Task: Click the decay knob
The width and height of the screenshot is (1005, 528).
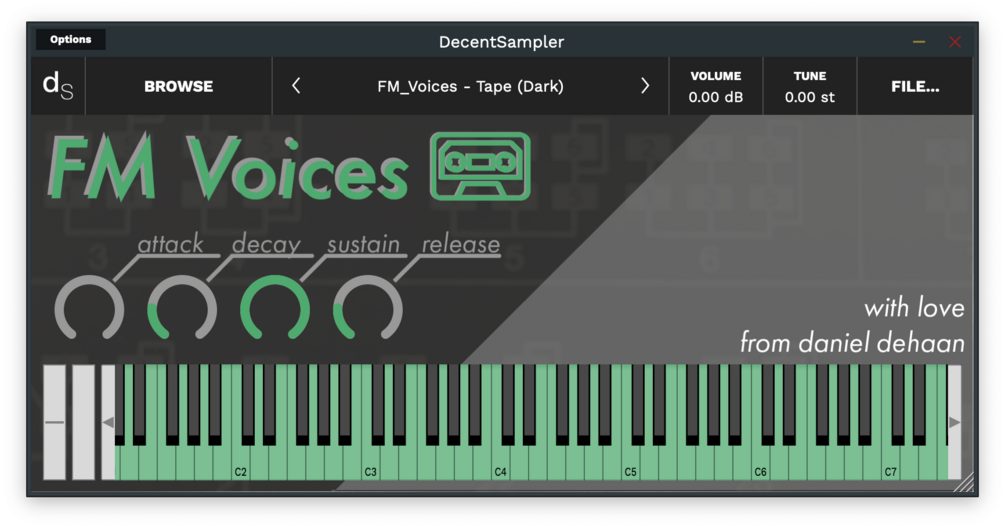Action: [x=182, y=308]
